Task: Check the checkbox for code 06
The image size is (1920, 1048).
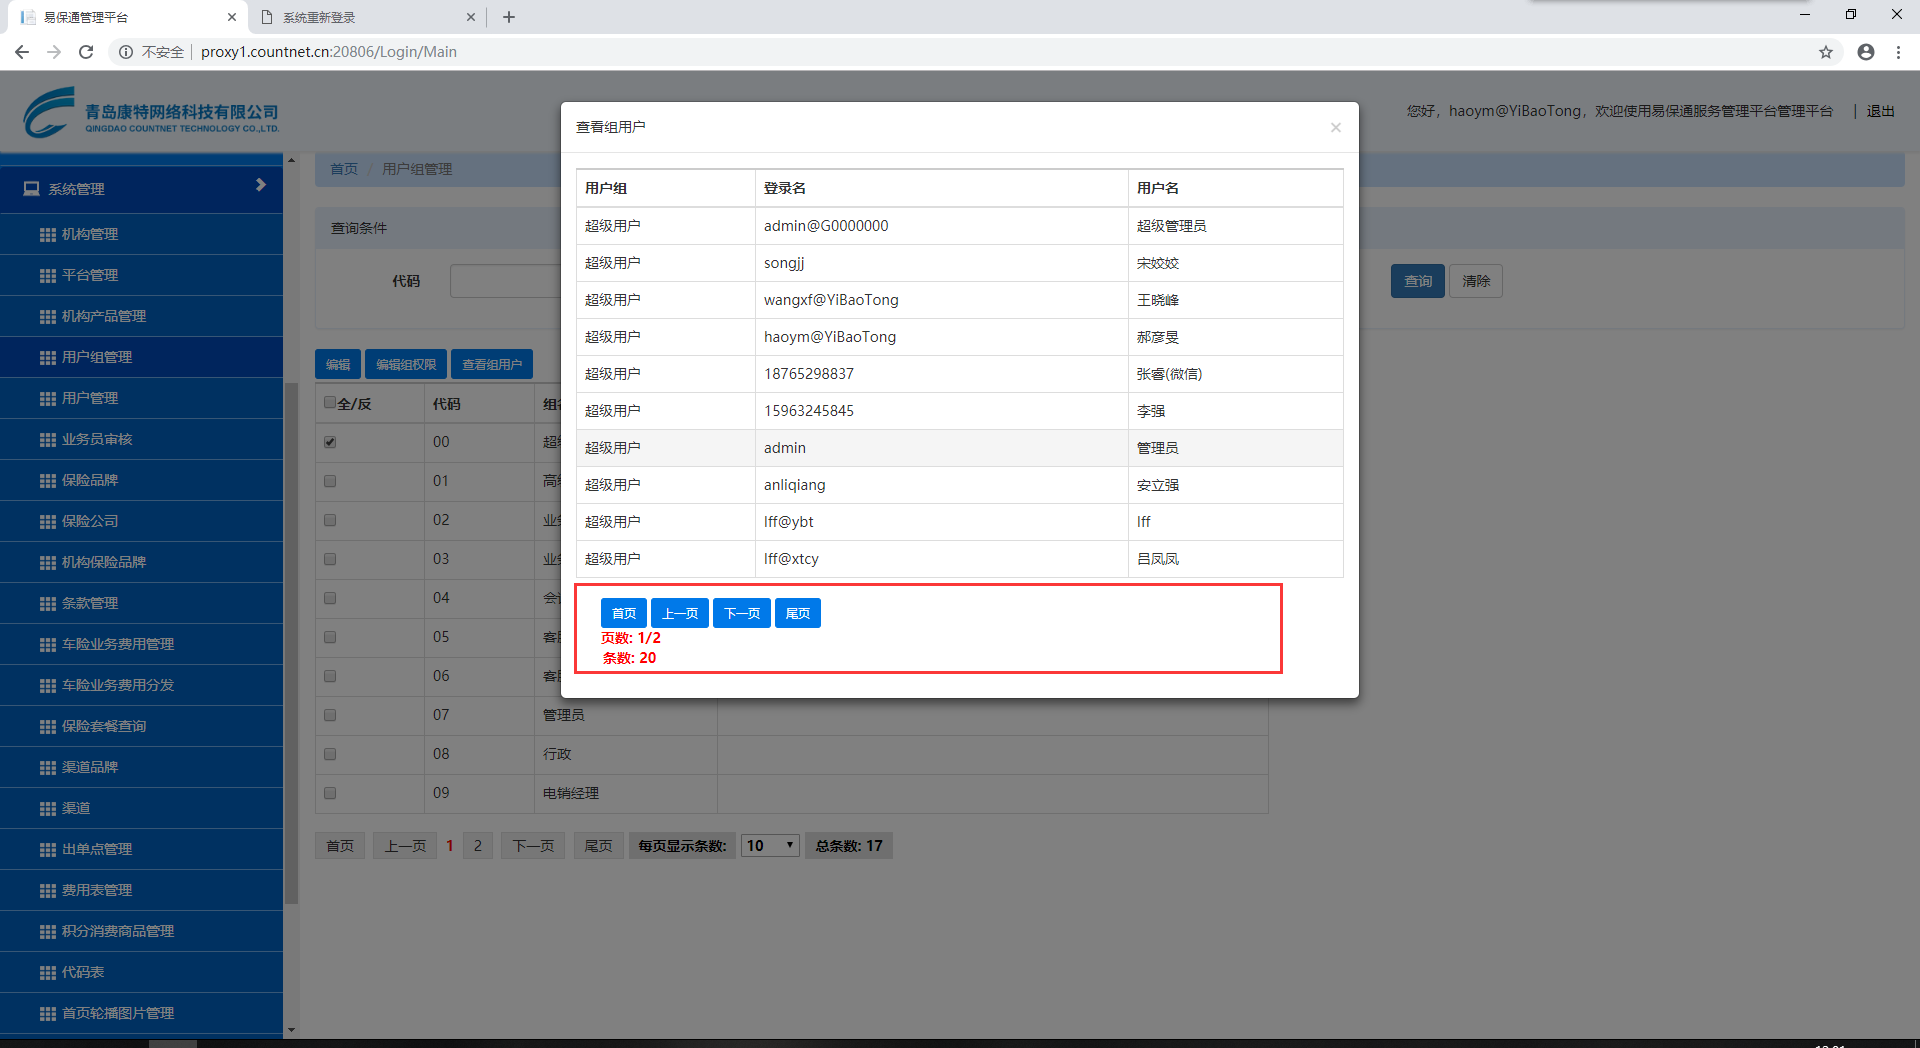Action: tap(330, 676)
